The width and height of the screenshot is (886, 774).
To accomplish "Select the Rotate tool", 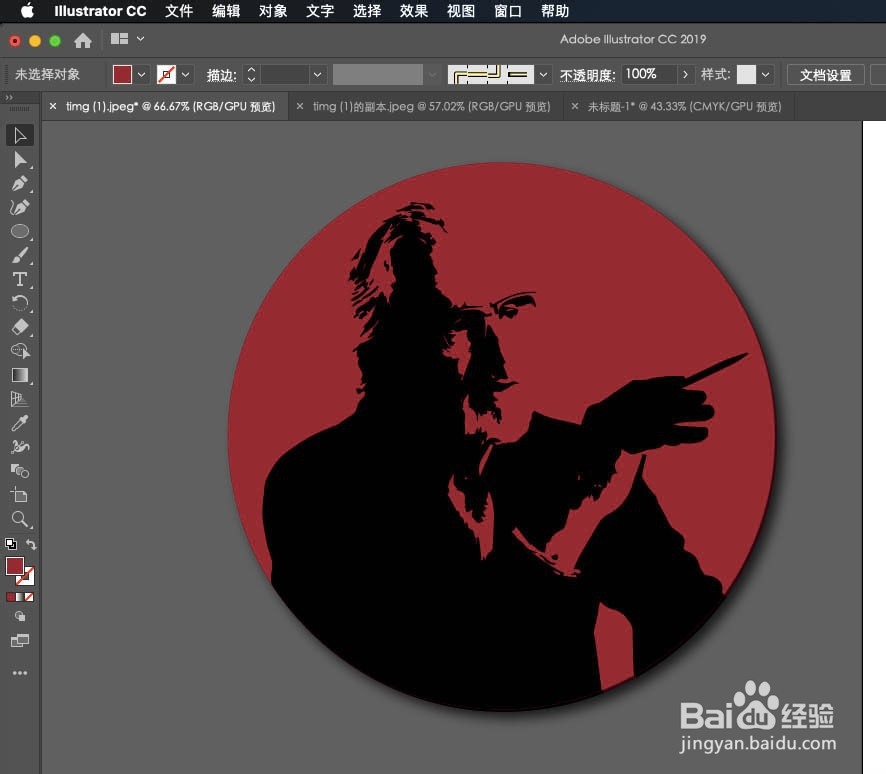I will click(x=20, y=304).
